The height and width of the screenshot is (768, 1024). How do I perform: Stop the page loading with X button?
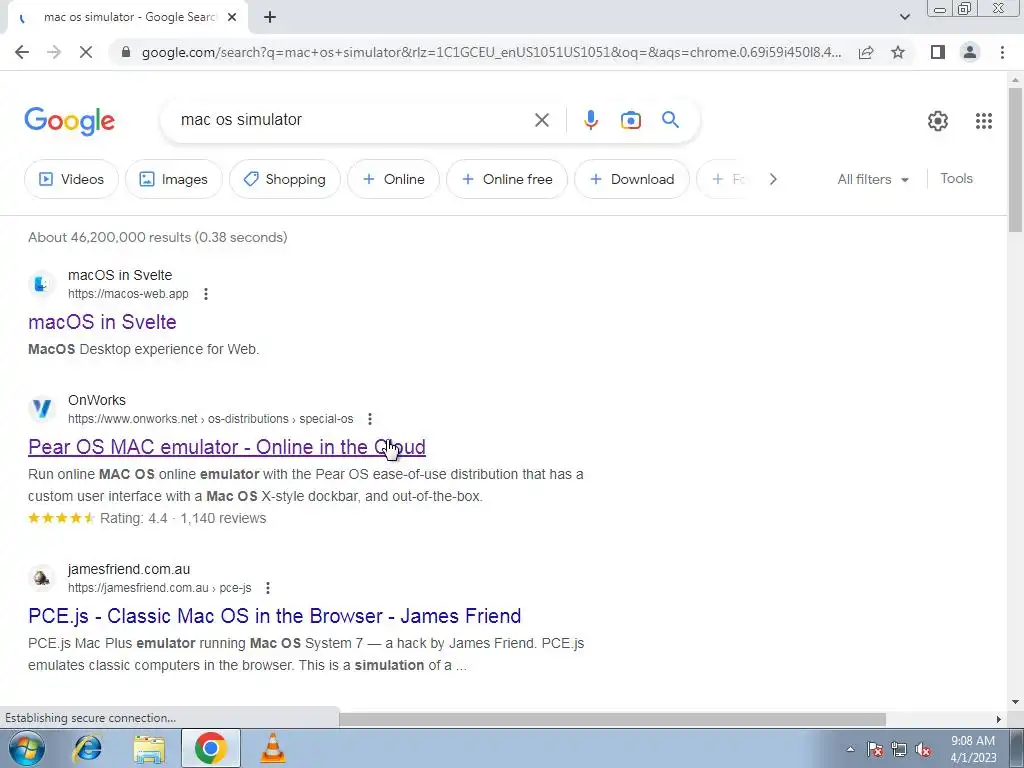point(86,52)
